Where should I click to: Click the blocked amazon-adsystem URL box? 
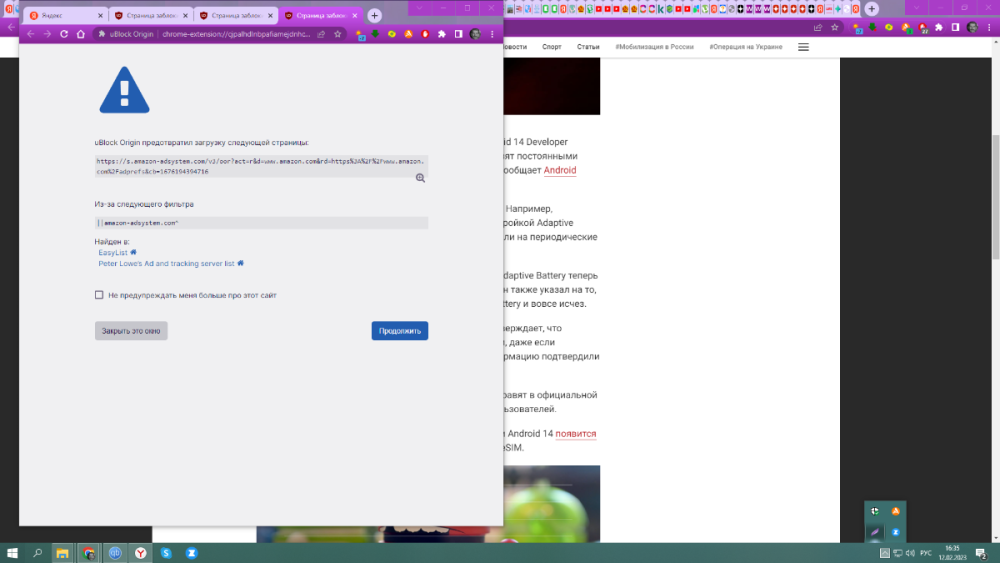point(261,166)
